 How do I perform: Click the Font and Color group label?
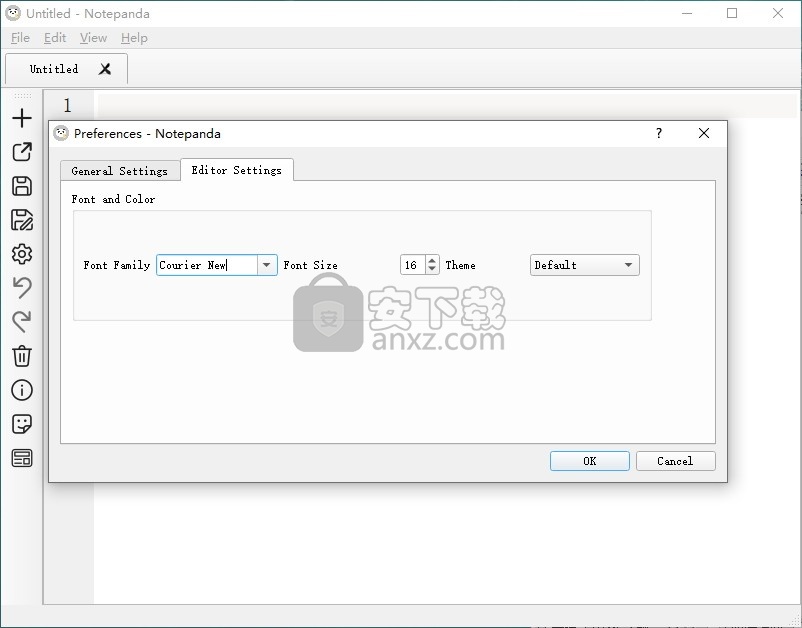113,199
